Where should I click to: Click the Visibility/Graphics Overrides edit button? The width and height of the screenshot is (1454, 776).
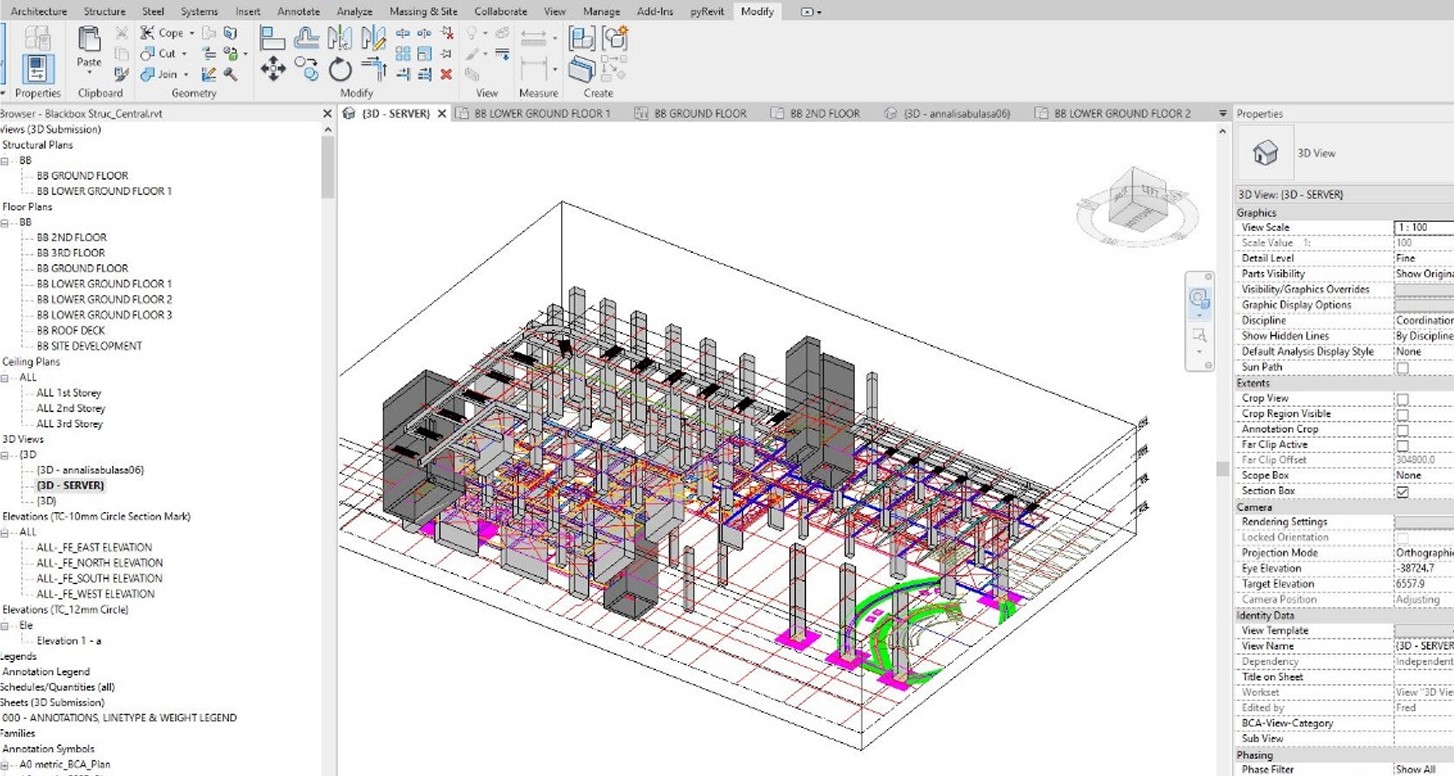(x=1424, y=290)
